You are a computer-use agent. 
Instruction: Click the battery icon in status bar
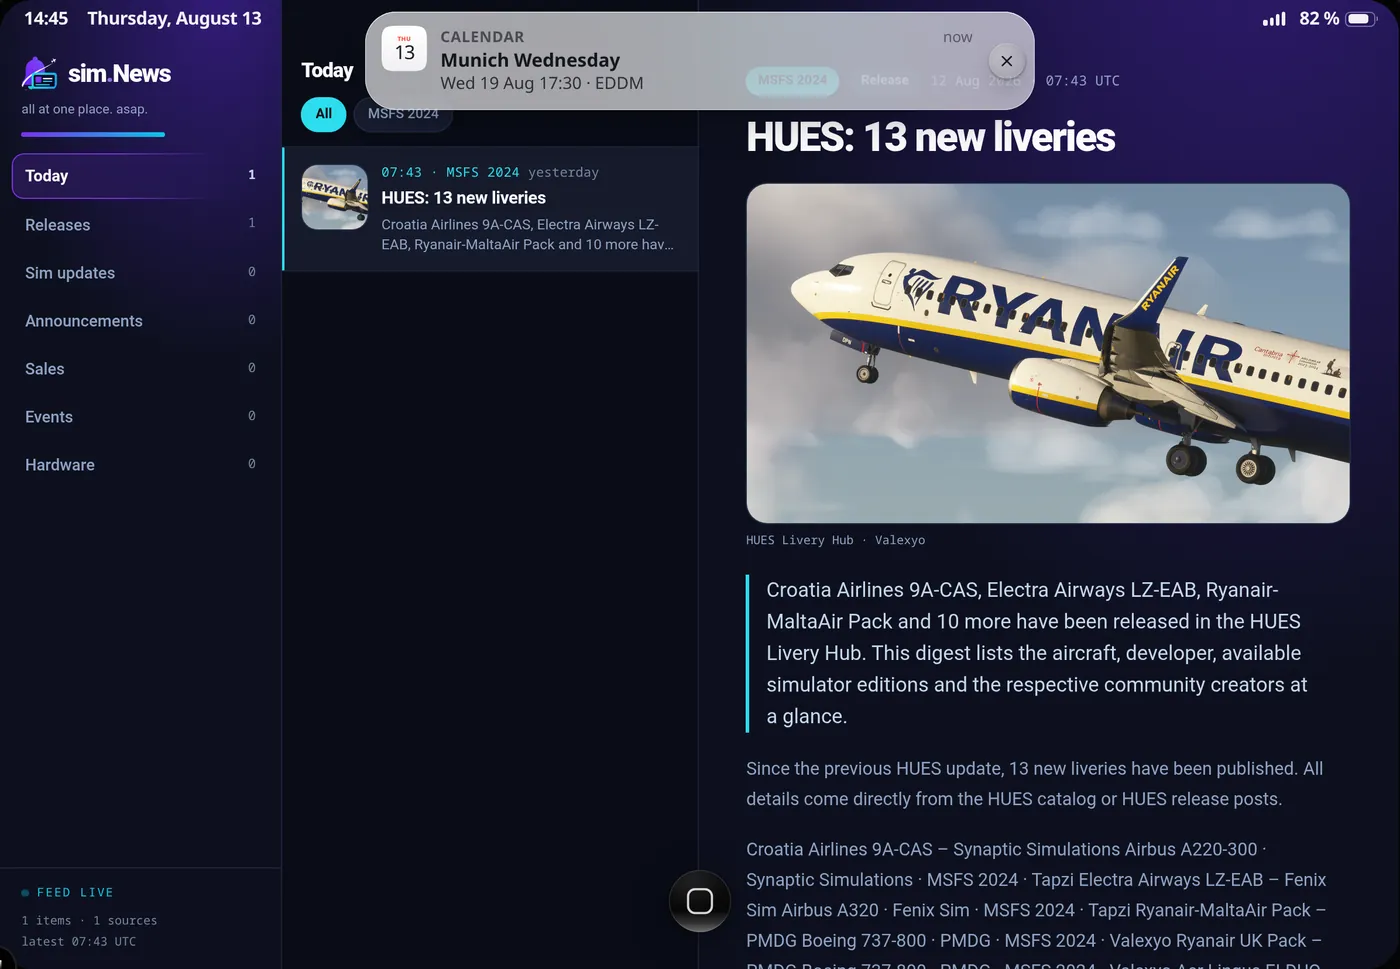[1361, 19]
